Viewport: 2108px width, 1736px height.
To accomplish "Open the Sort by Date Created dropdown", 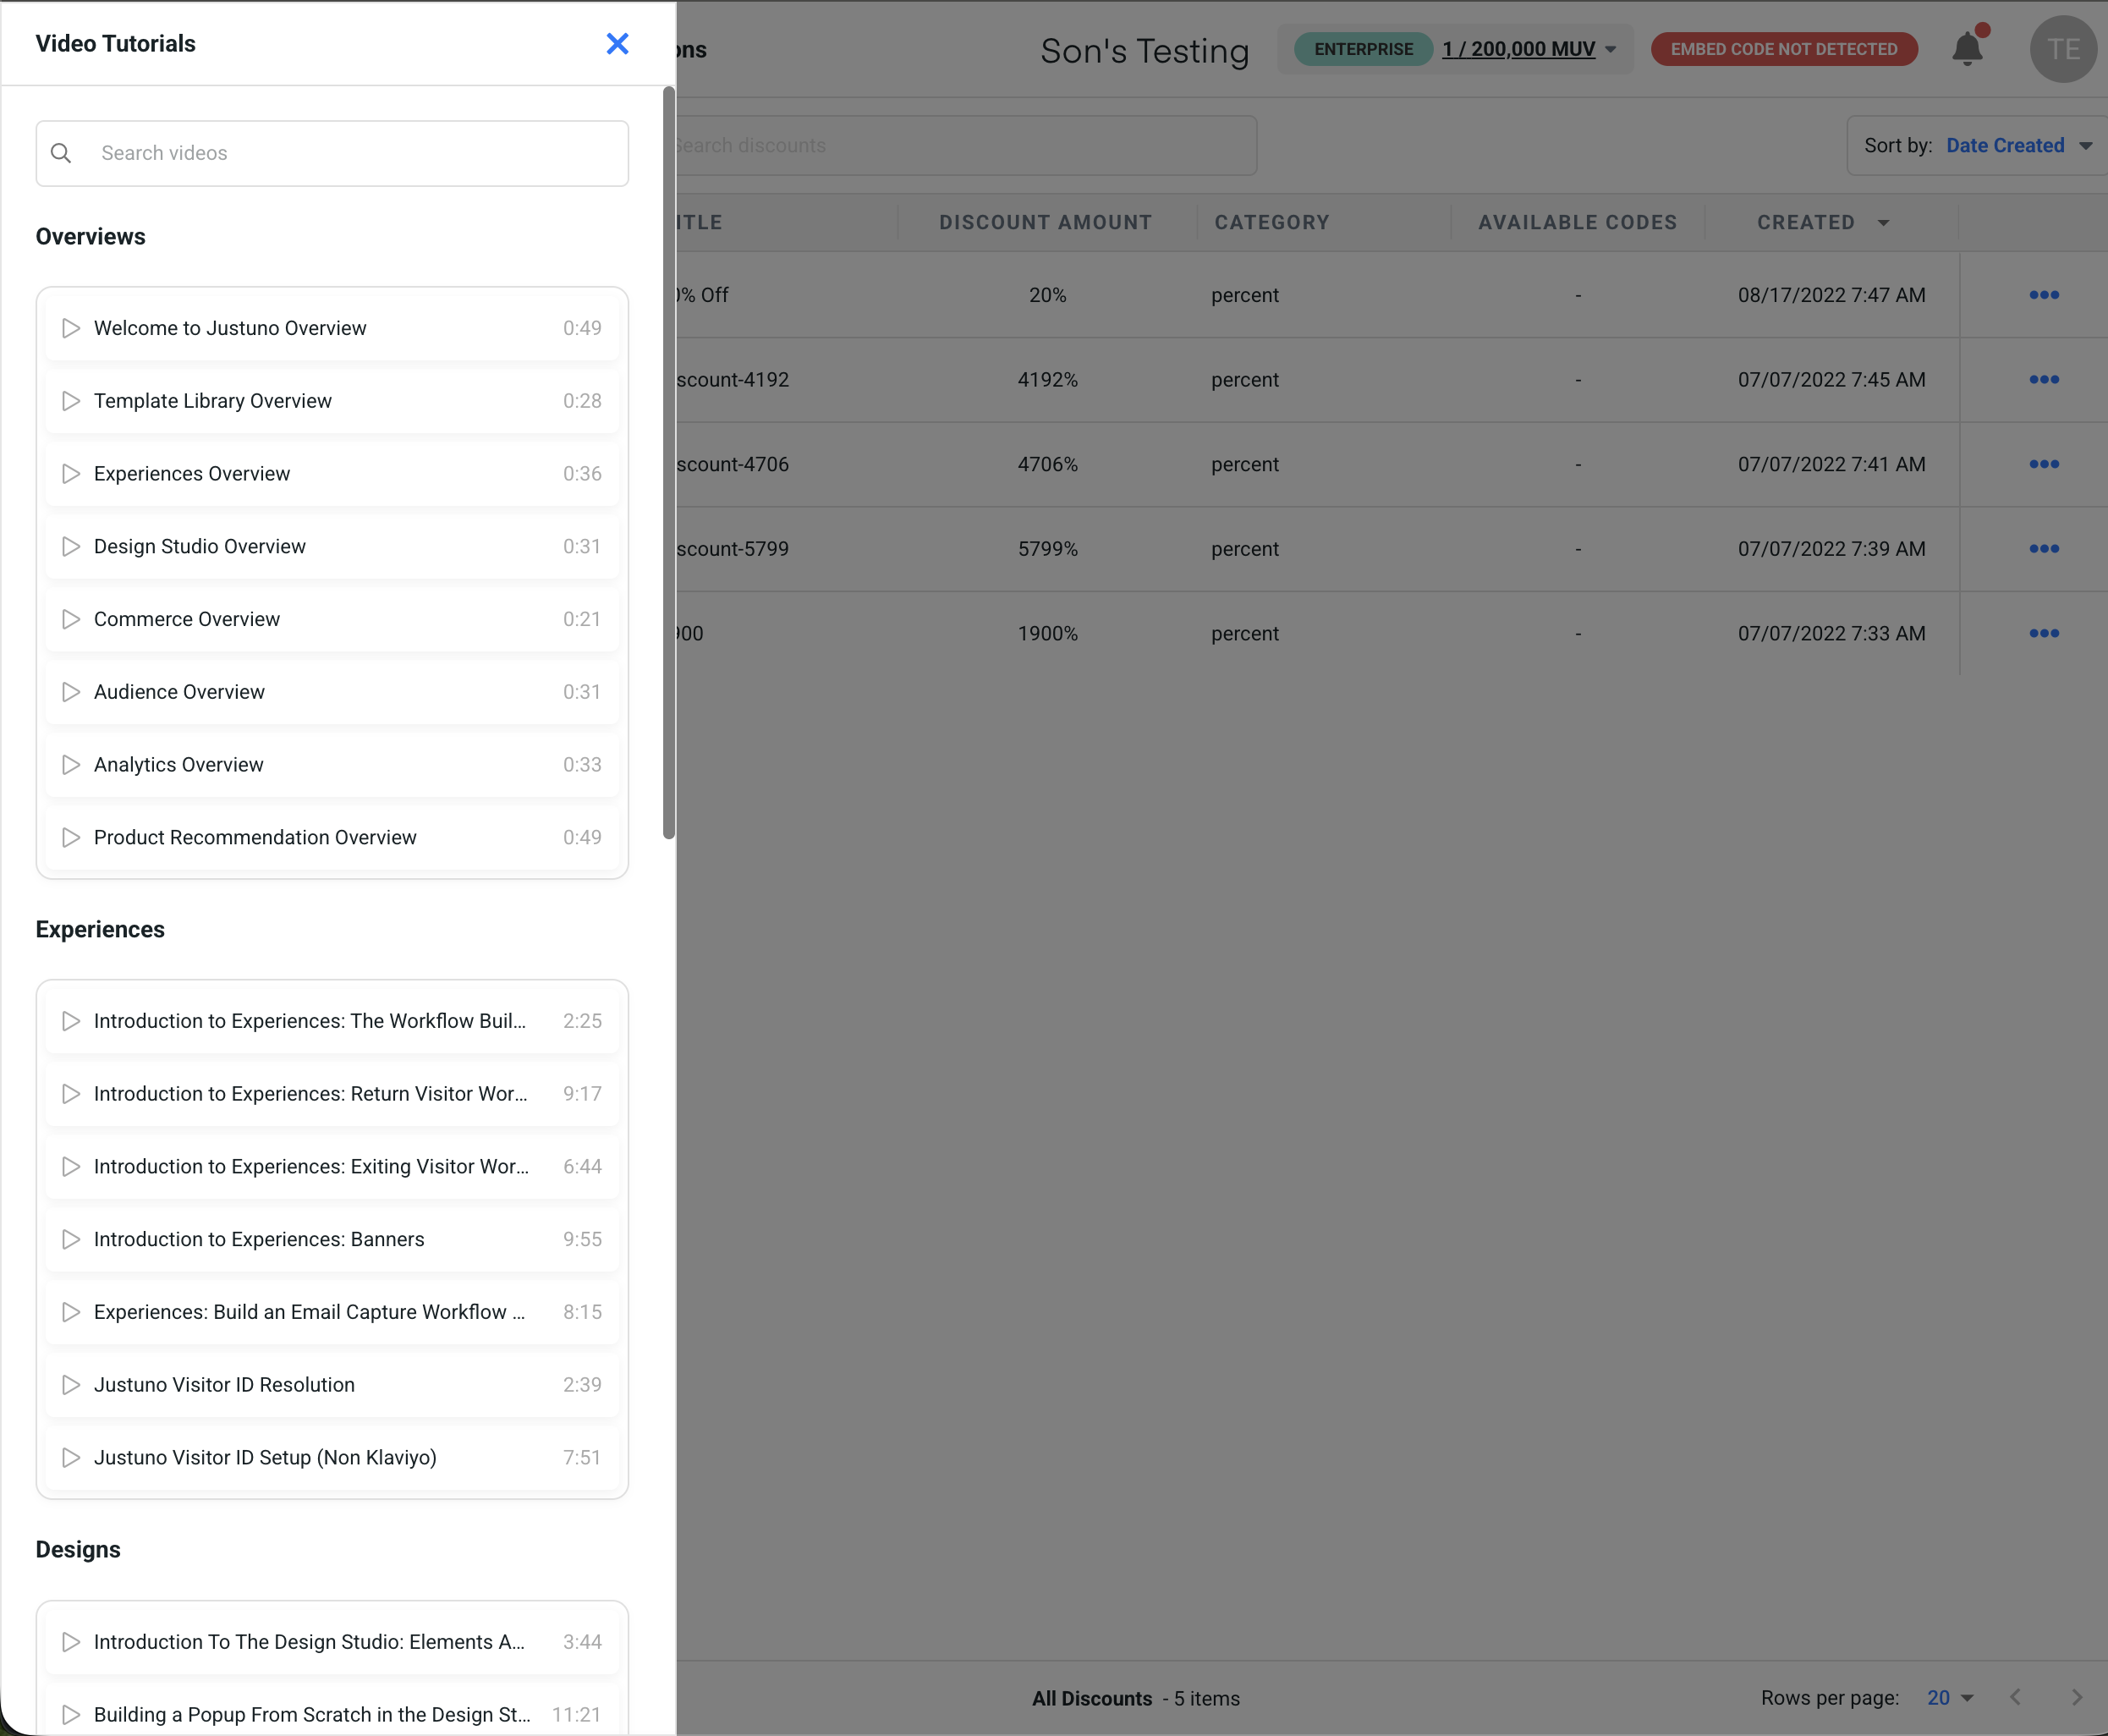I will click(1977, 146).
